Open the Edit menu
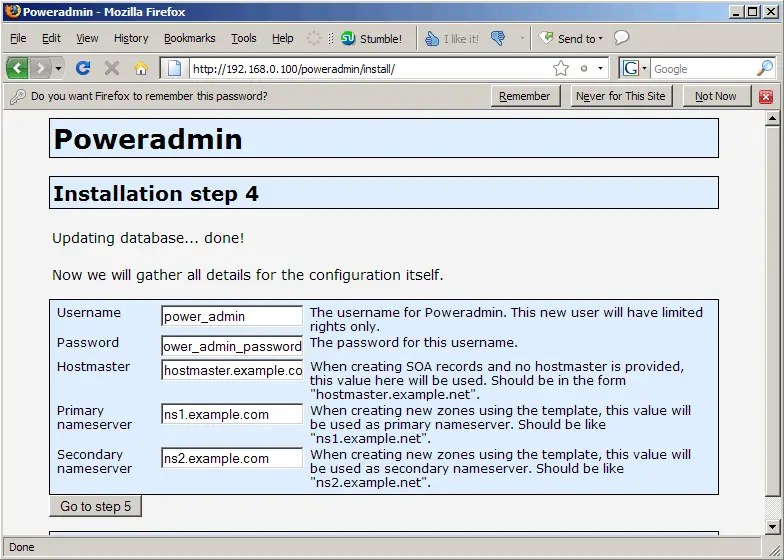Image resolution: width=784 pixels, height=560 pixels. click(x=51, y=38)
